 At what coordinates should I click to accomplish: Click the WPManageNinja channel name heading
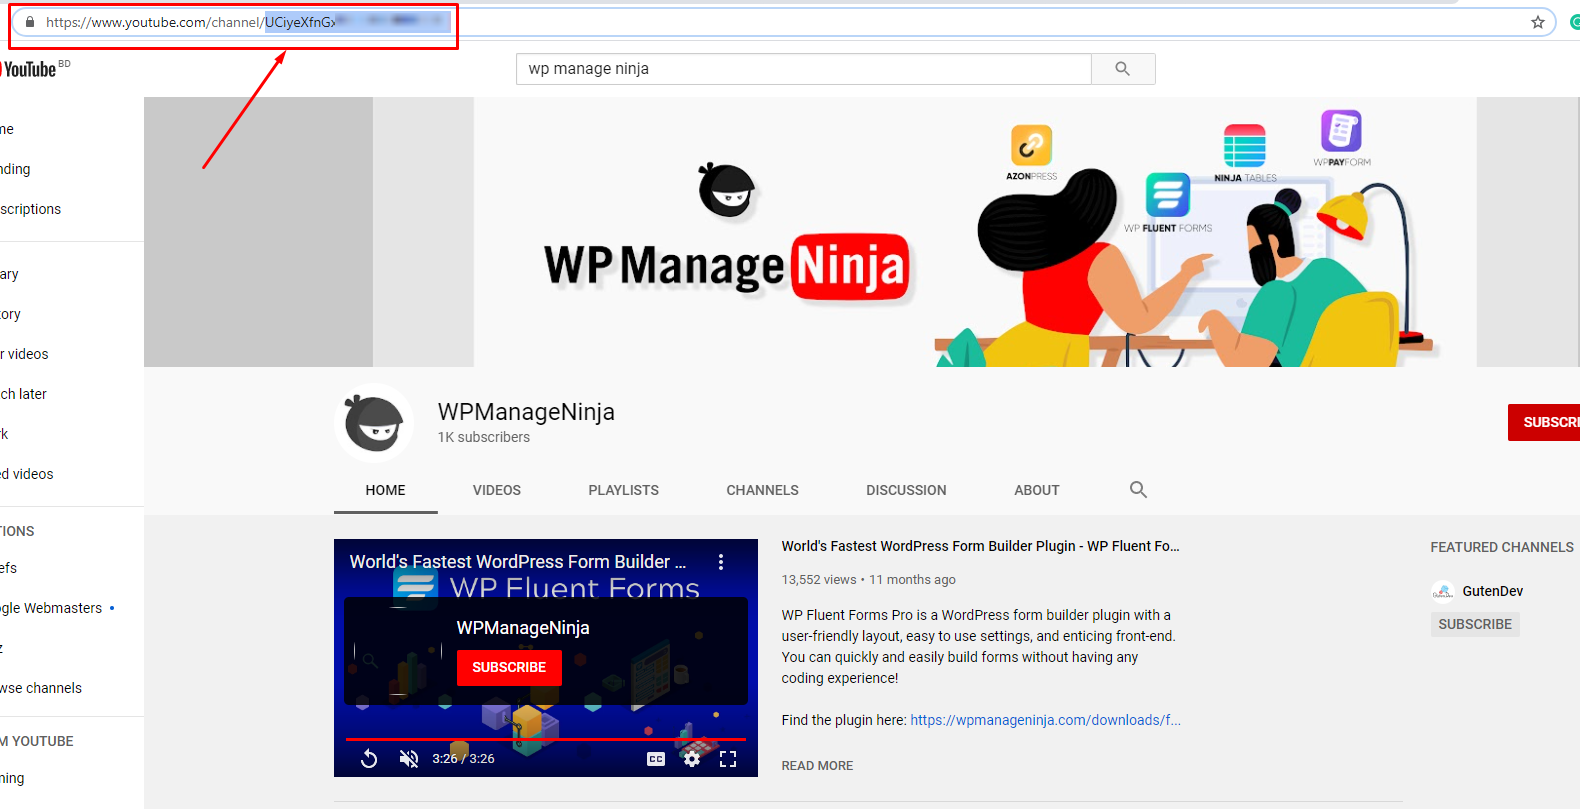(526, 412)
